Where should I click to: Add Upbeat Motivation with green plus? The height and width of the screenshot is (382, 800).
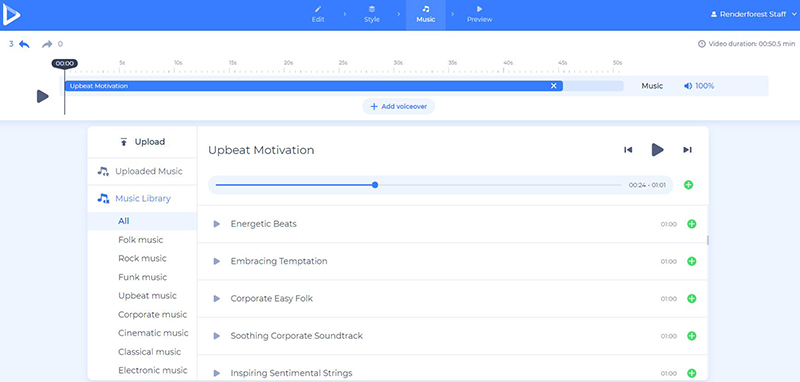(x=688, y=185)
